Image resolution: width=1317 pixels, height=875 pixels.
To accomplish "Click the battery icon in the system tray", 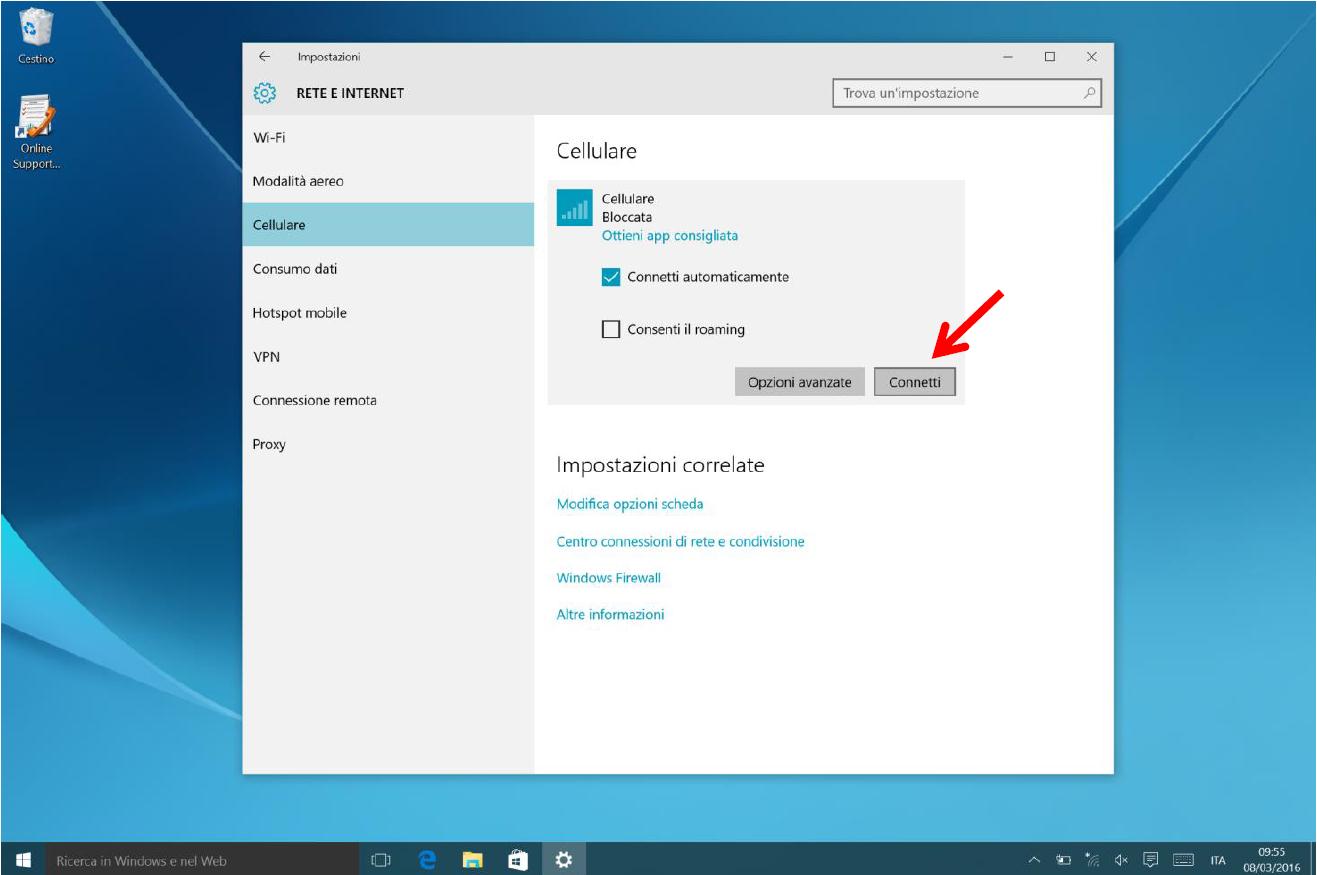I will (1063, 860).
